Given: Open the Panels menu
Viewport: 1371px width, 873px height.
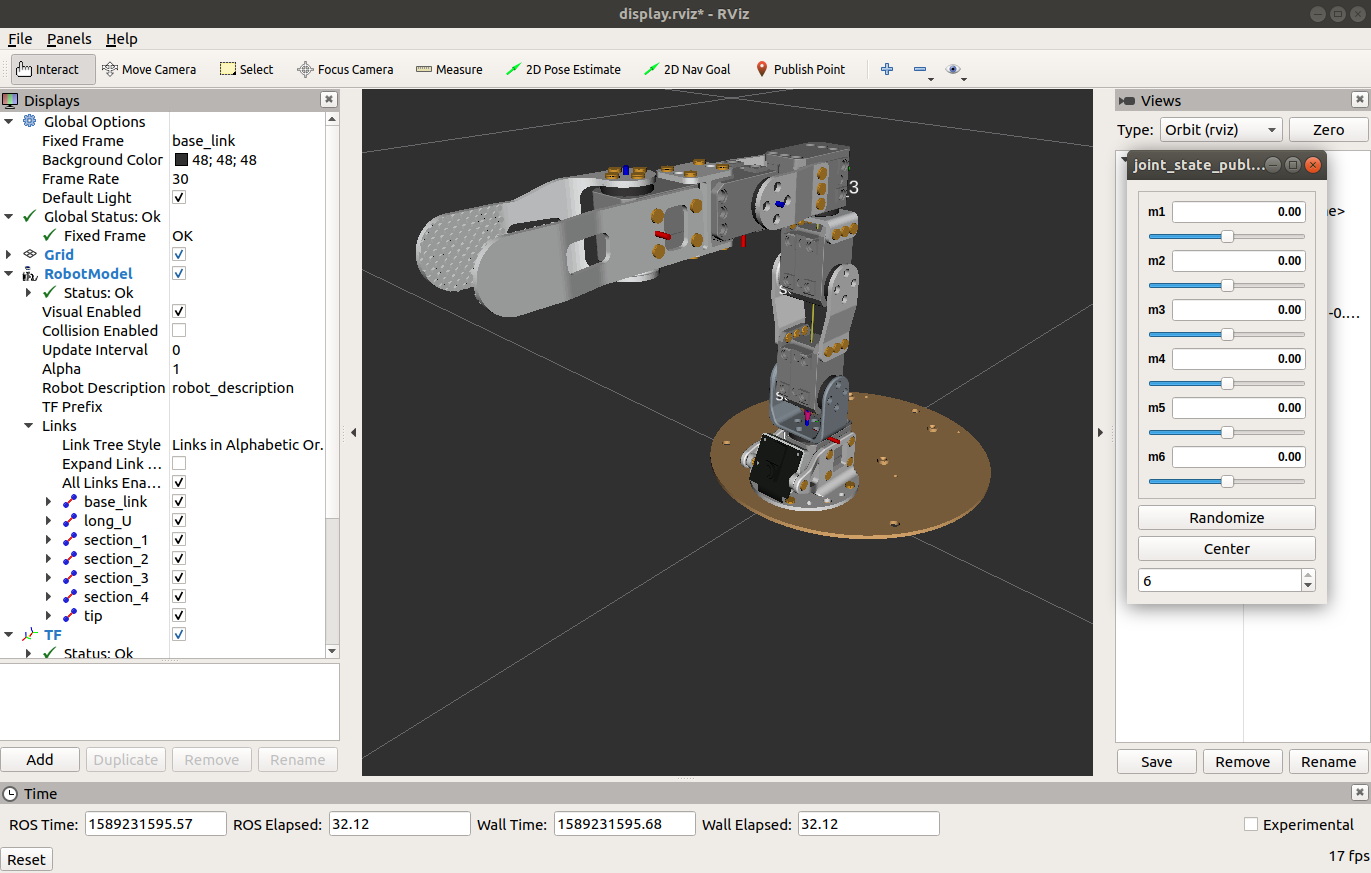Looking at the screenshot, I should tap(69, 39).
